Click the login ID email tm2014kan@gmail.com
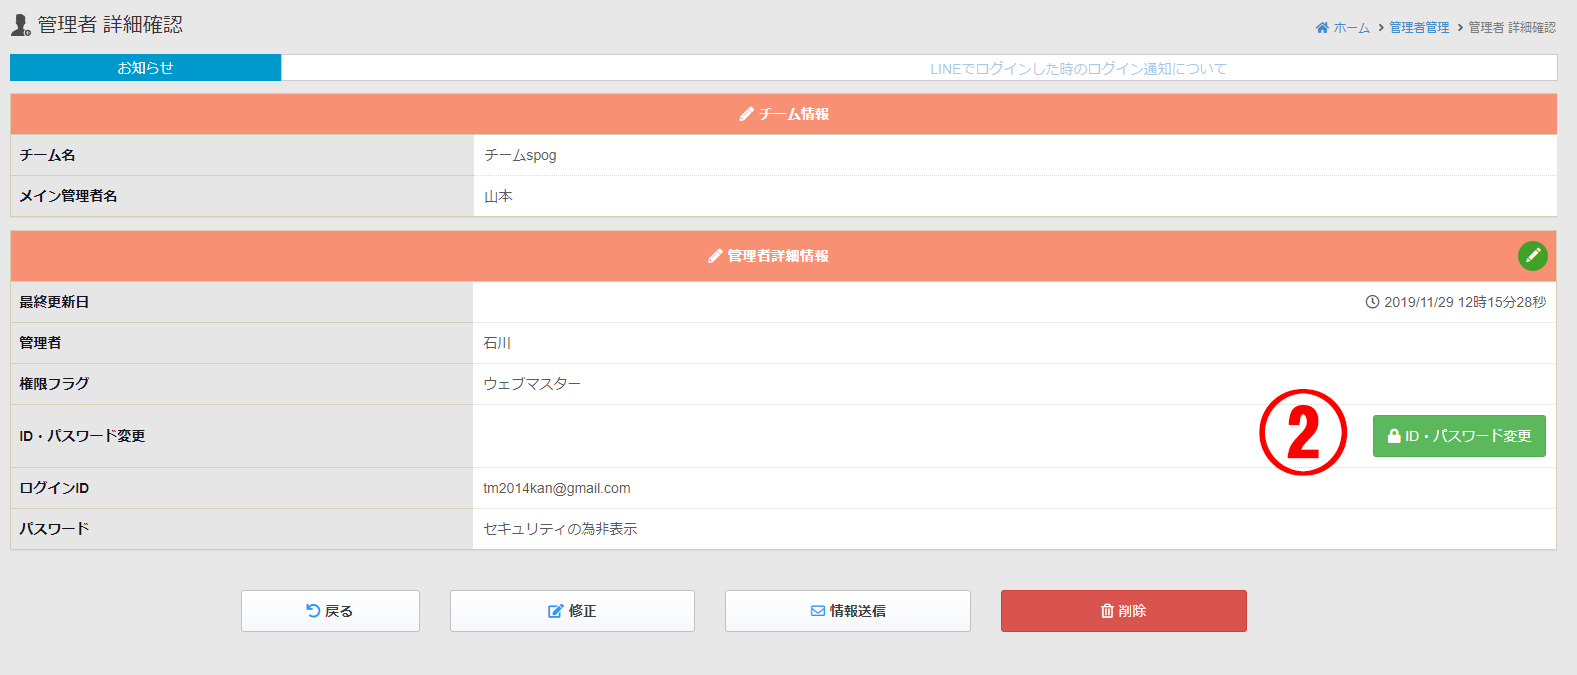Viewport: 1577px width, 675px height. pyautogui.click(x=556, y=488)
